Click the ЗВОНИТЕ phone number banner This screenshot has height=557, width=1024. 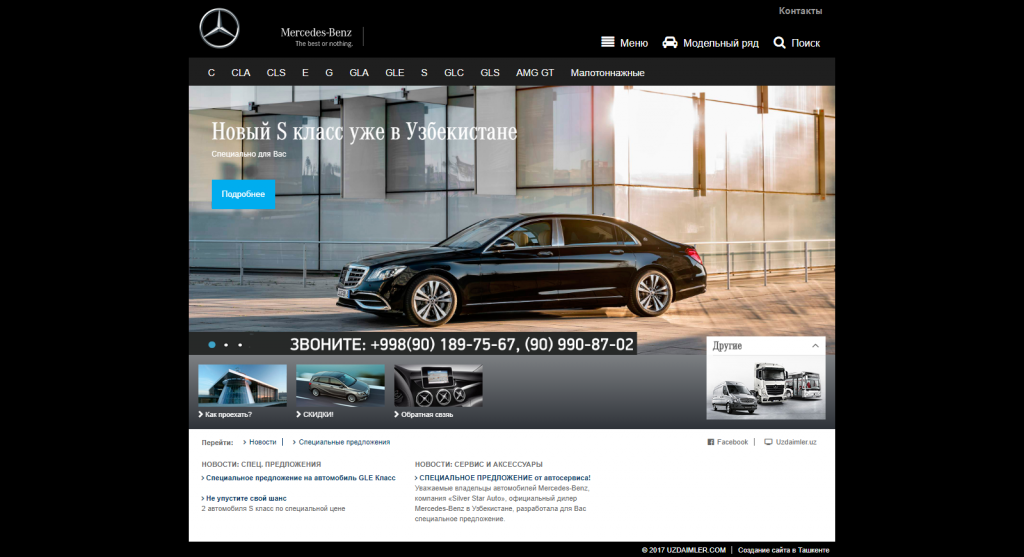tap(462, 344)
